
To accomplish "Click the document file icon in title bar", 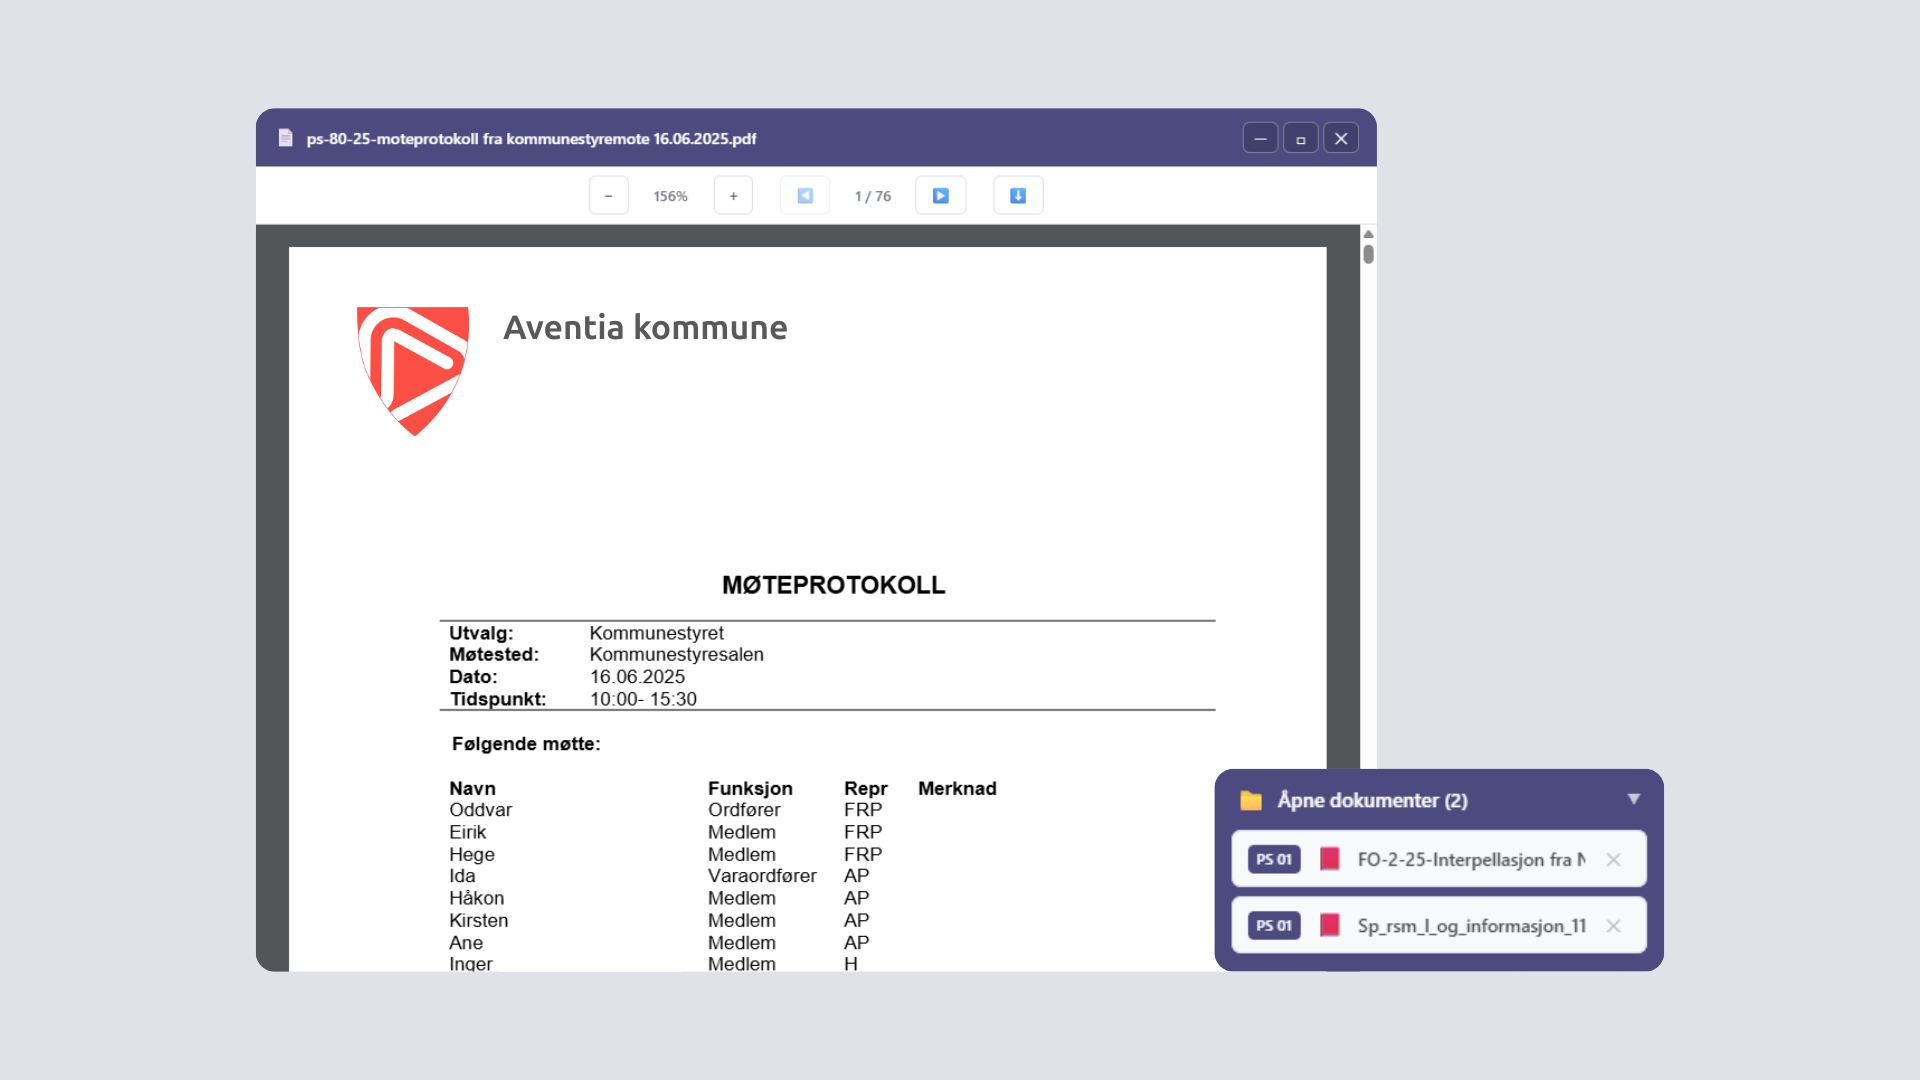I will click(x=286, y=138).
